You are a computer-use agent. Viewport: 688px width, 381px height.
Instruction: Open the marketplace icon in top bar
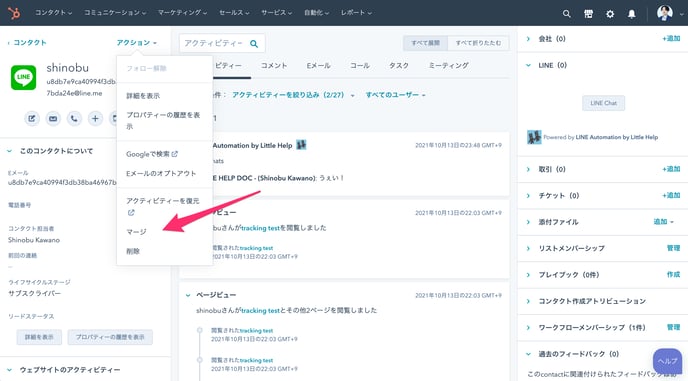coord(588,14)
